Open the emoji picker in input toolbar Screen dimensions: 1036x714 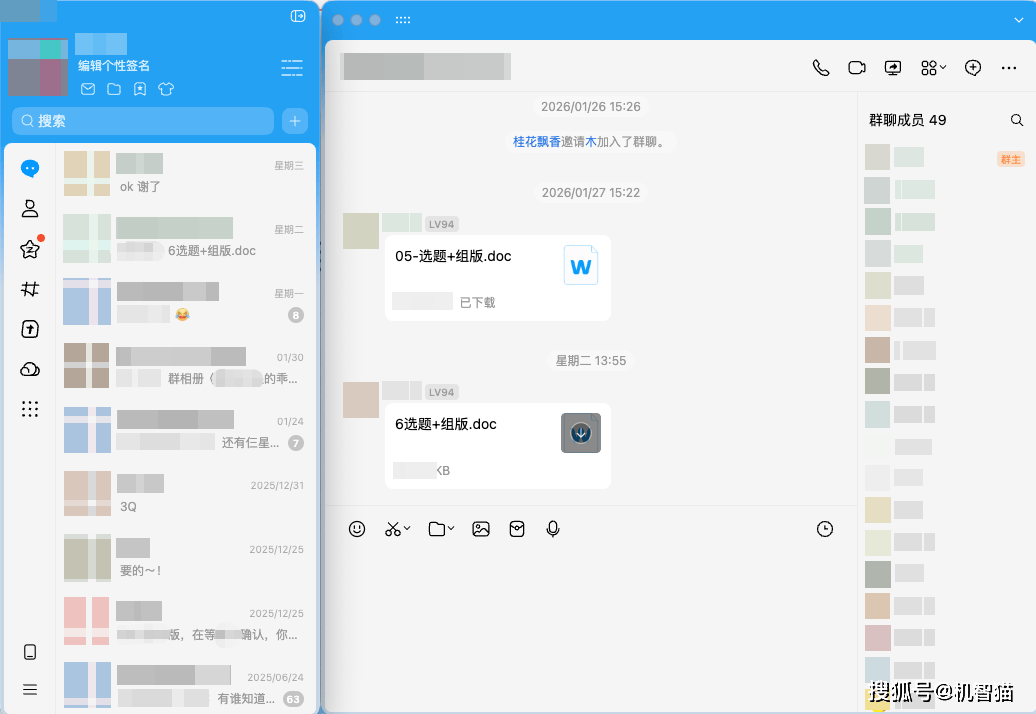click(357, 529)
